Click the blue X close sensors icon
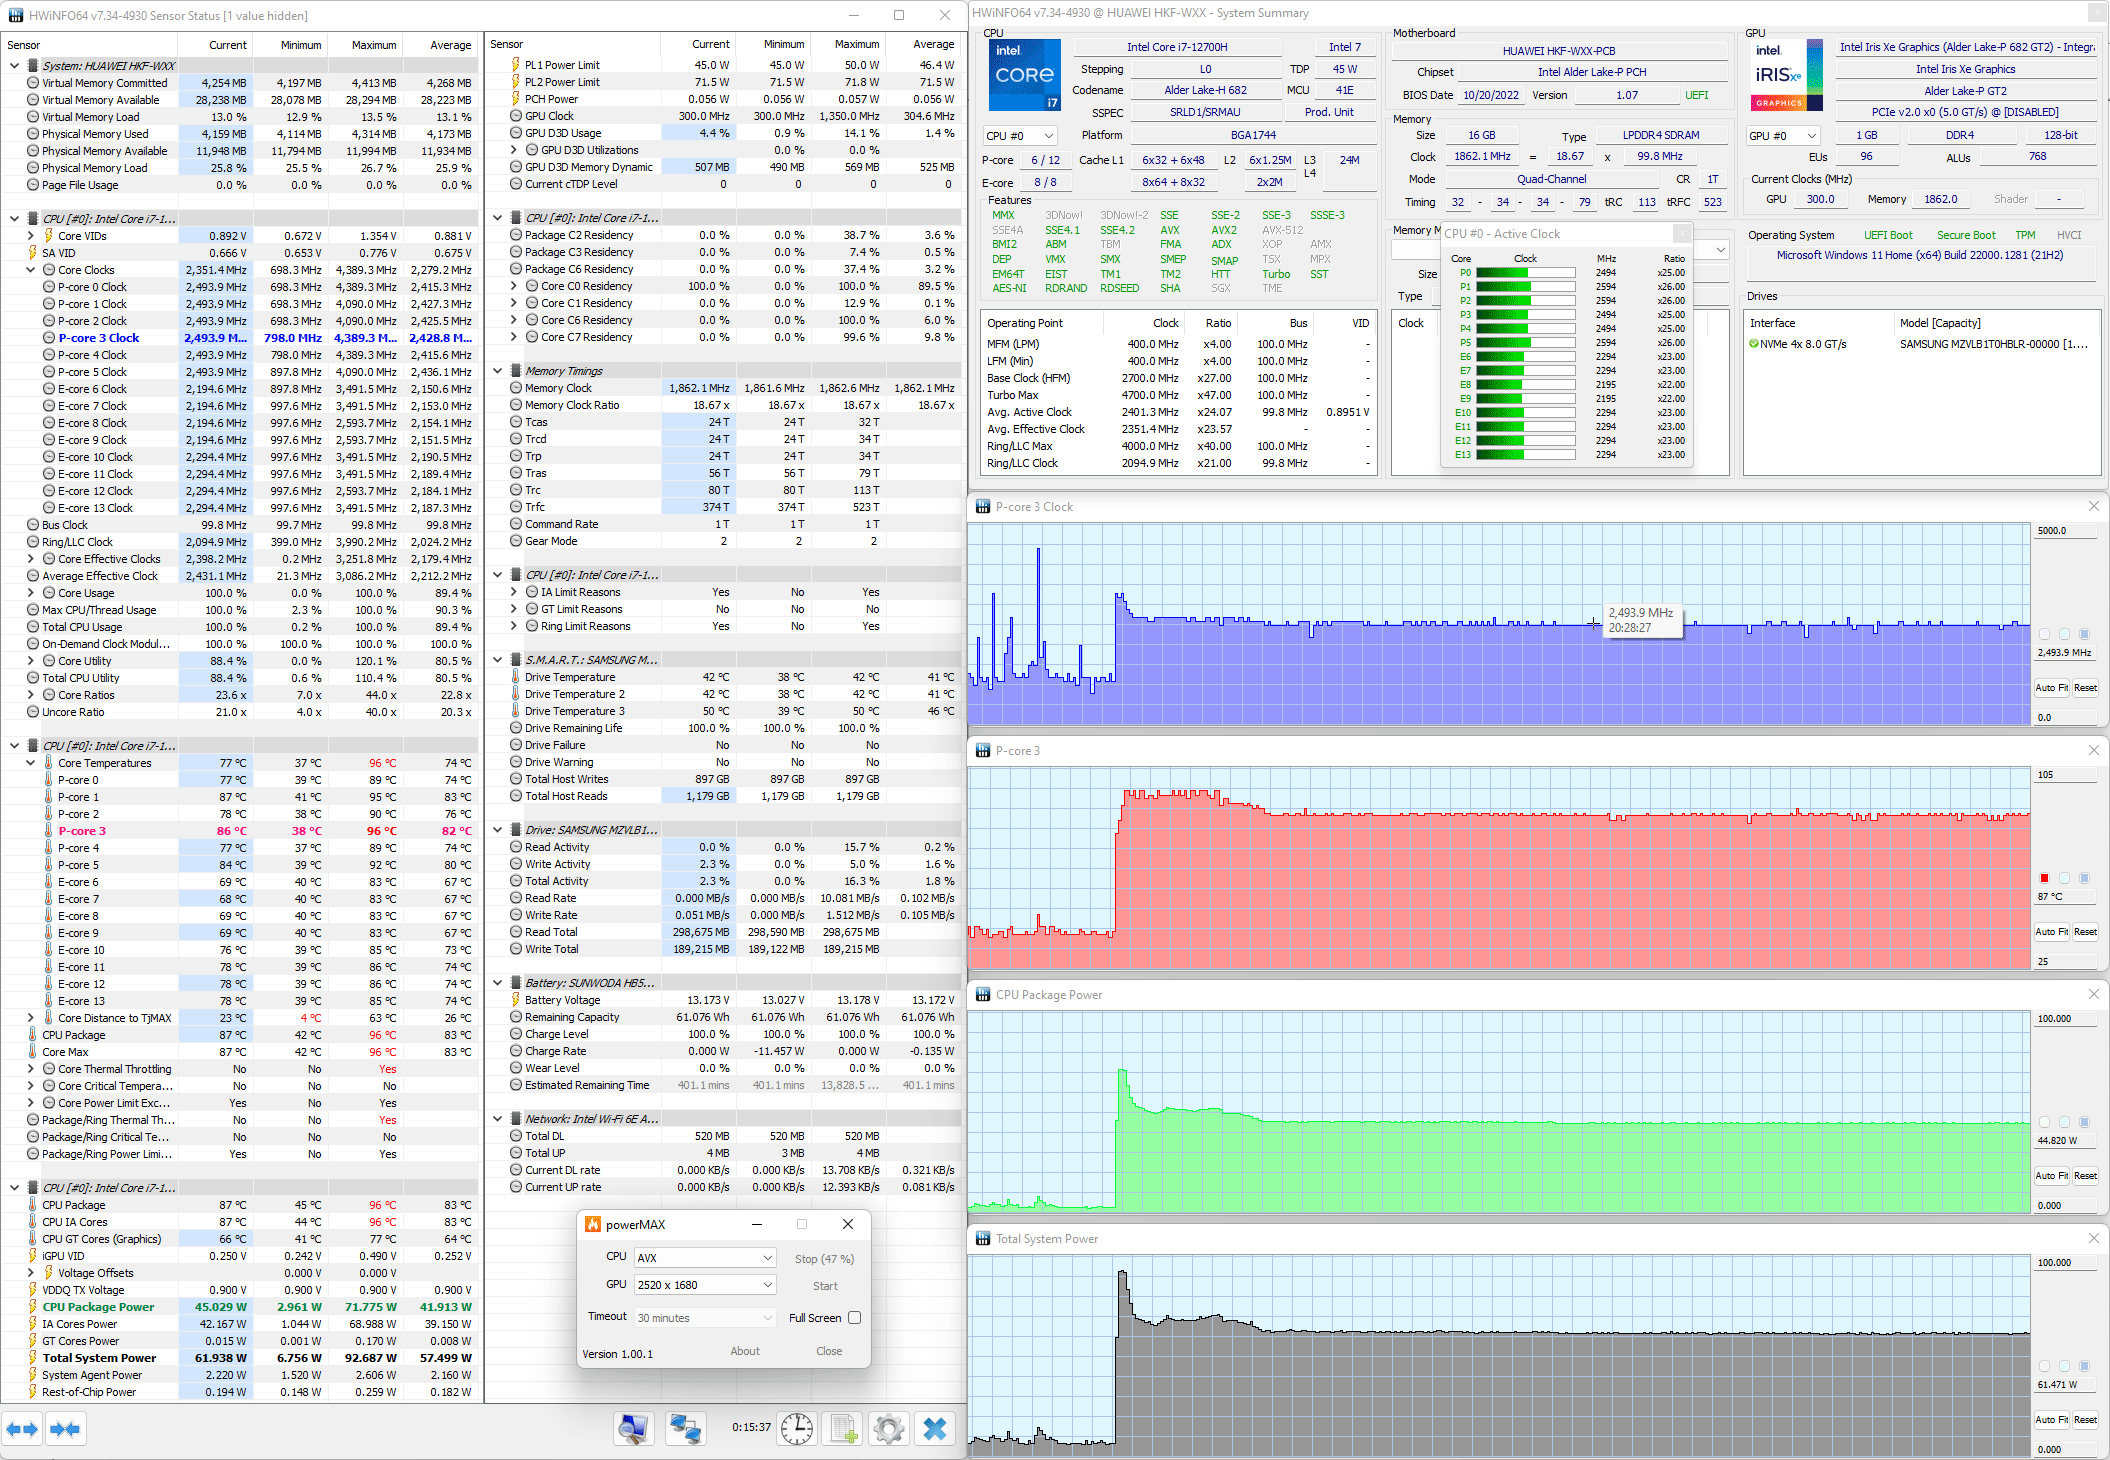 tap(935, 1429)
